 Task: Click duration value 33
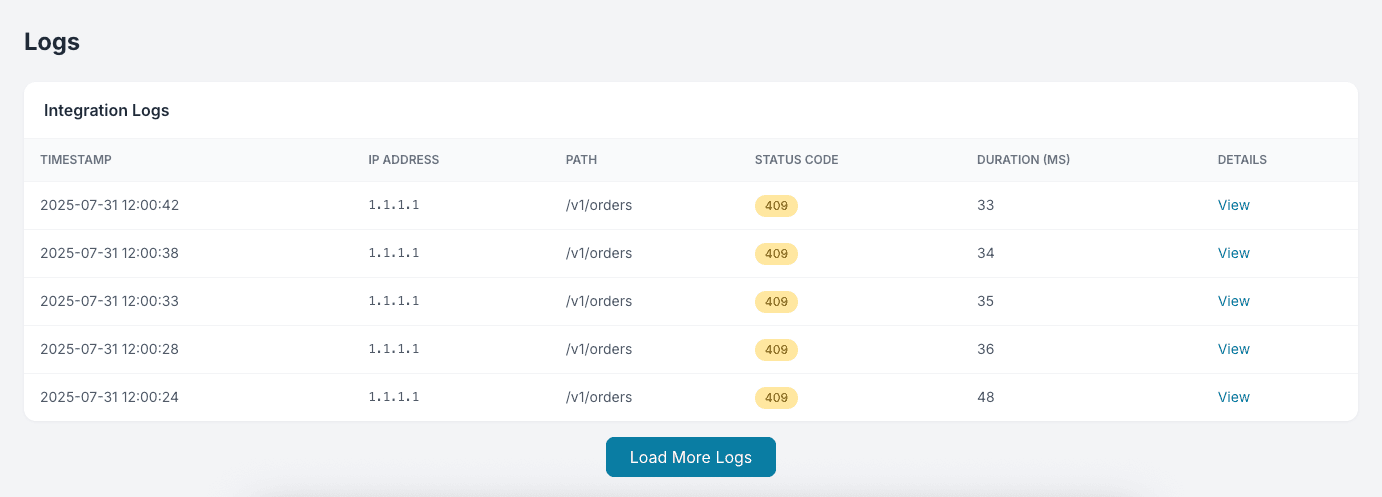tap(986, 205)
